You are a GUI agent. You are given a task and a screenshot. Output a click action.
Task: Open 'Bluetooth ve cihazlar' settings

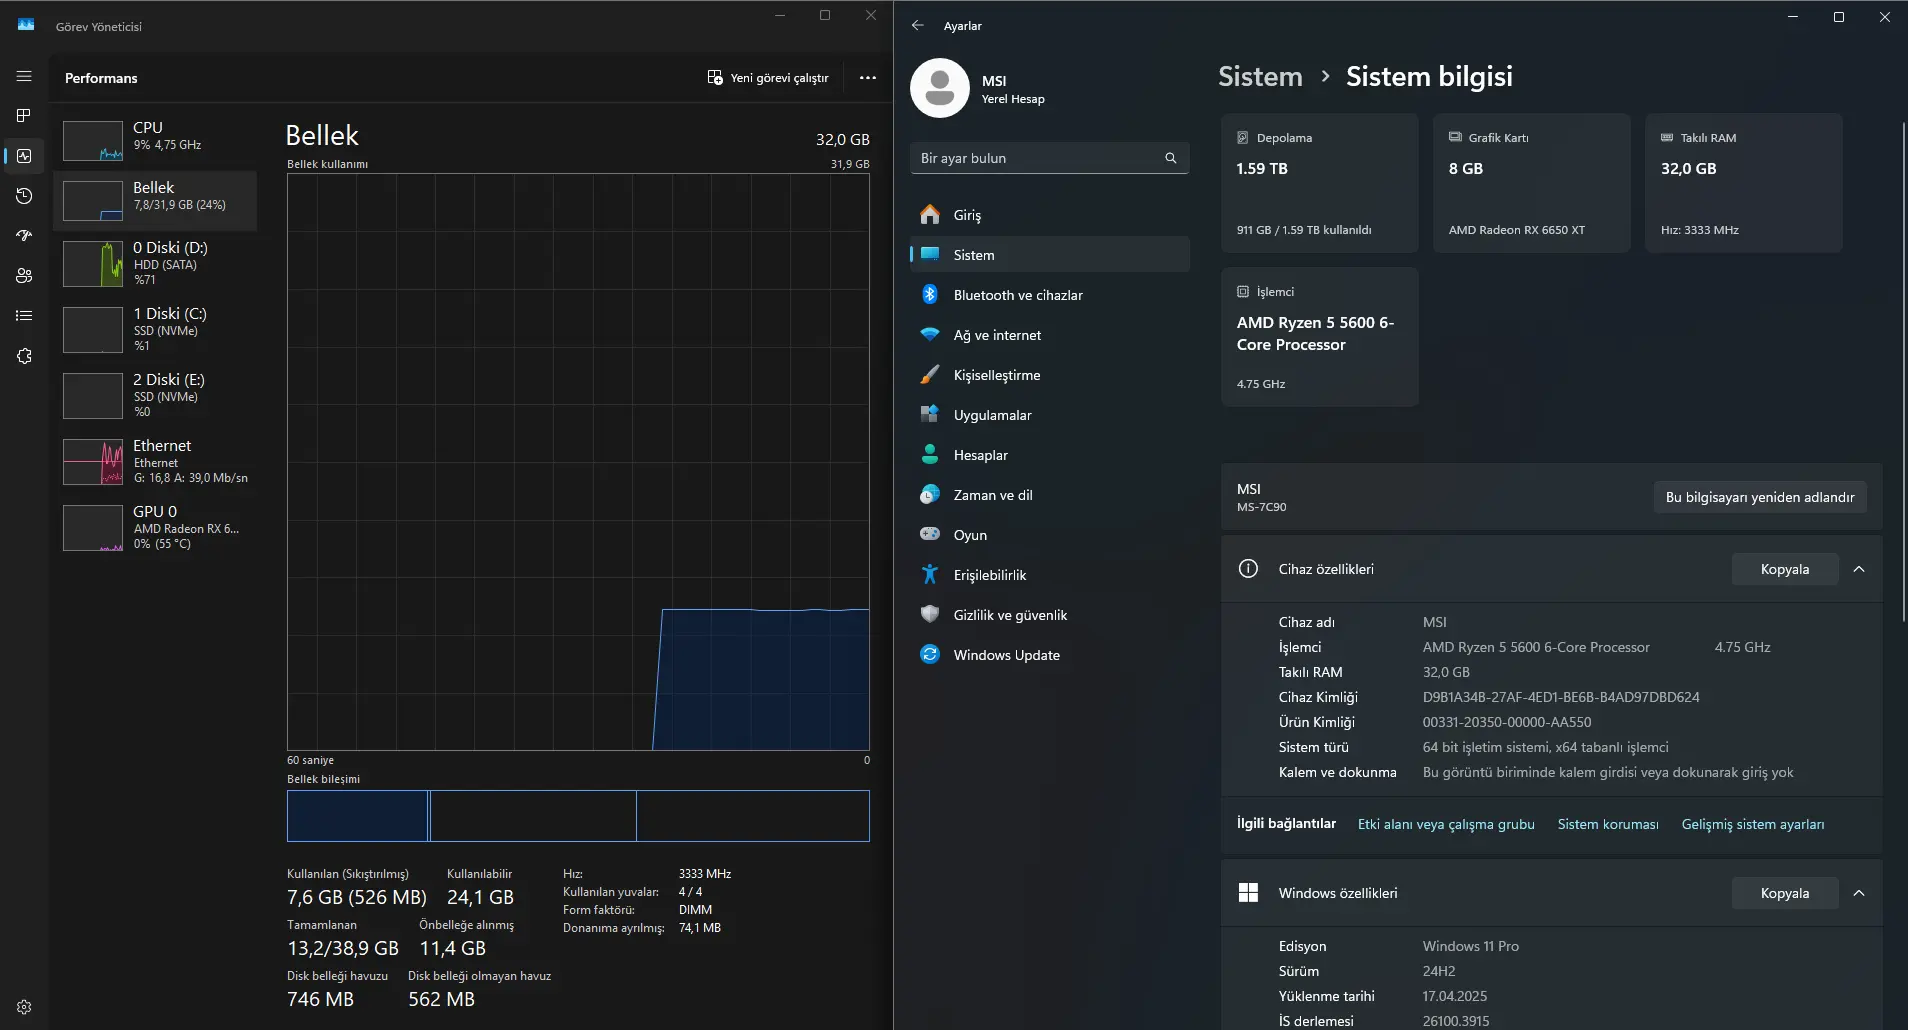1049,295
